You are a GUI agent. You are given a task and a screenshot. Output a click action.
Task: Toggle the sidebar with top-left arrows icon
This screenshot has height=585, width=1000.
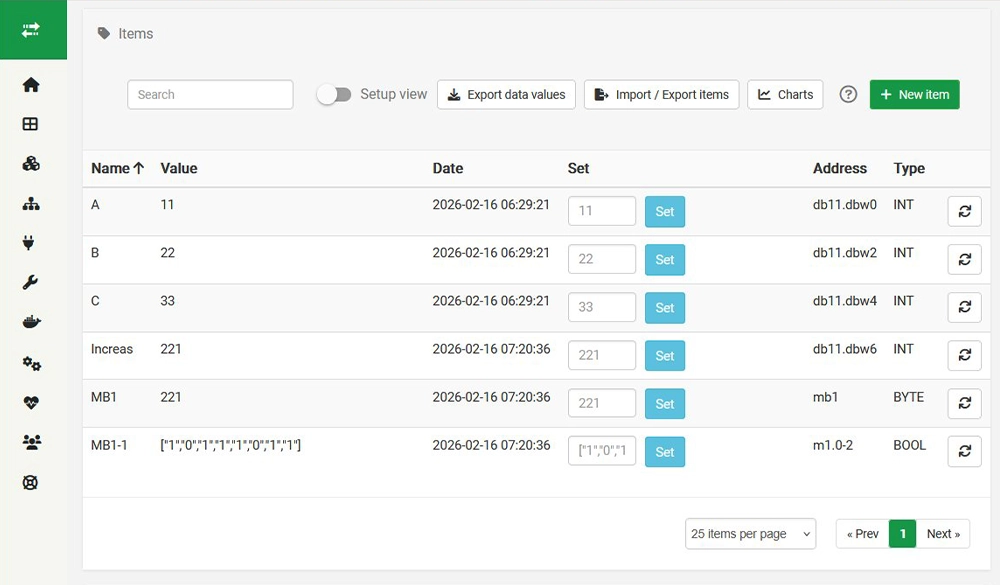click(x=31, y=30)
